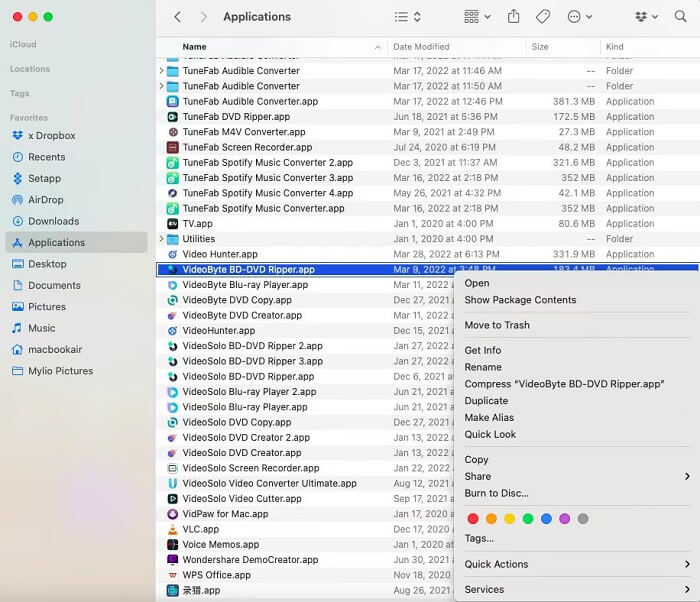Click the Tags toolbar icon
The width and height of the screenshot is (700, 602).
pyautogui.click(x=542, y=17)
